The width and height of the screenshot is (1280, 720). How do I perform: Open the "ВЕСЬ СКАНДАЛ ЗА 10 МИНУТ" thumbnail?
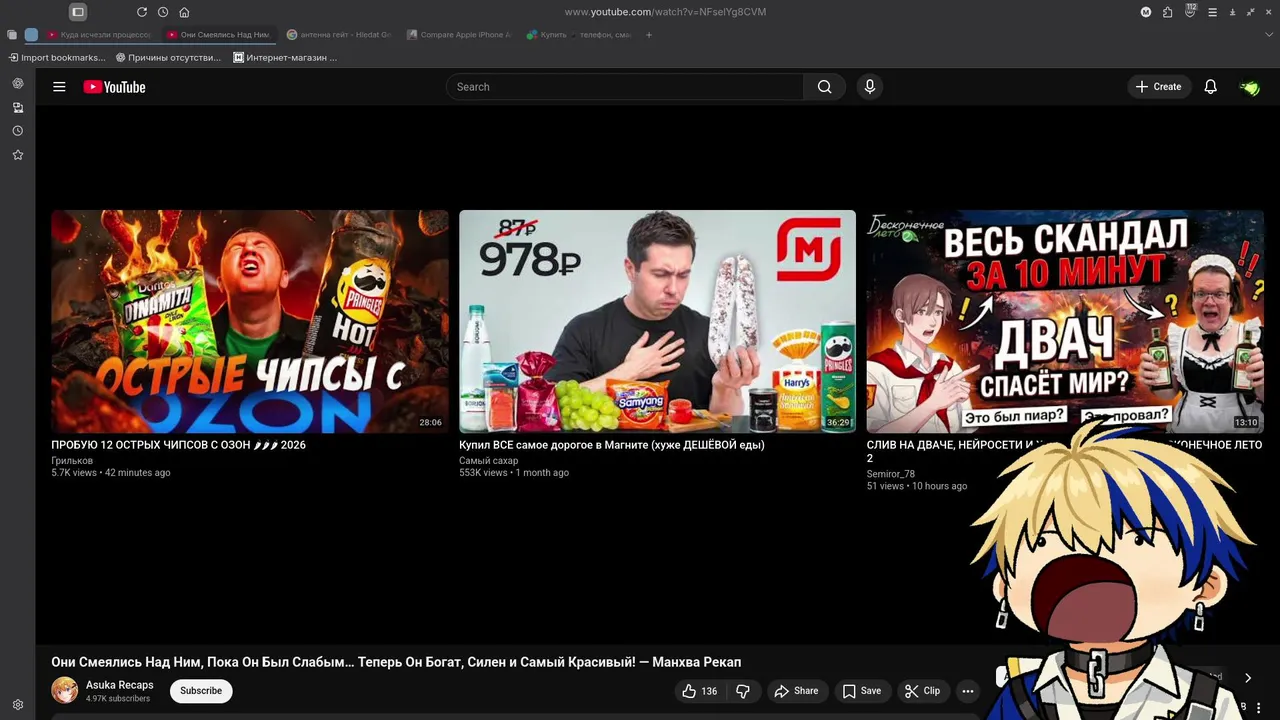point(1065,321)
